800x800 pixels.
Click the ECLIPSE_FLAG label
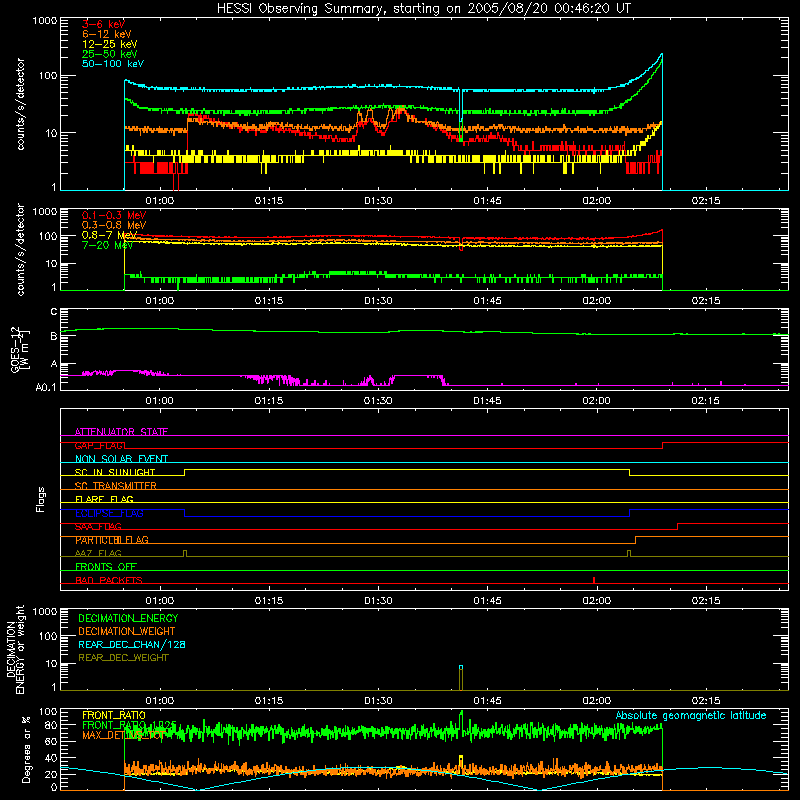[x=109, y=513]
